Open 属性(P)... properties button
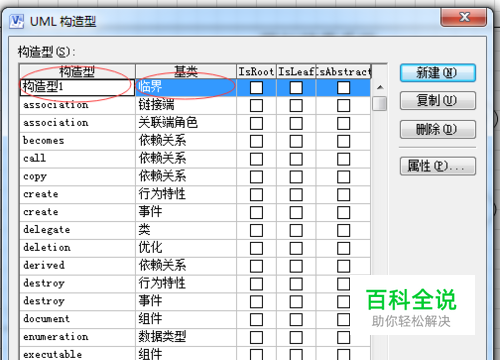Viewport: 500px width, 360px height. point(438,166)
